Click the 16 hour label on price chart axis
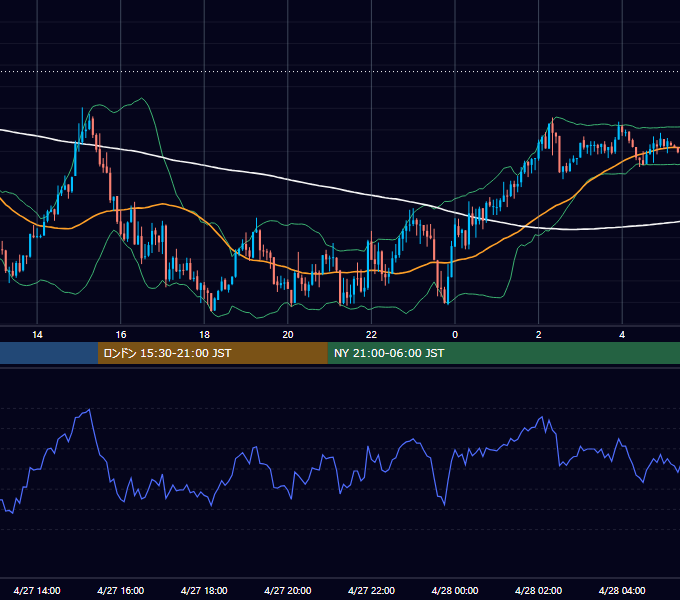 [x=121, y=335]
